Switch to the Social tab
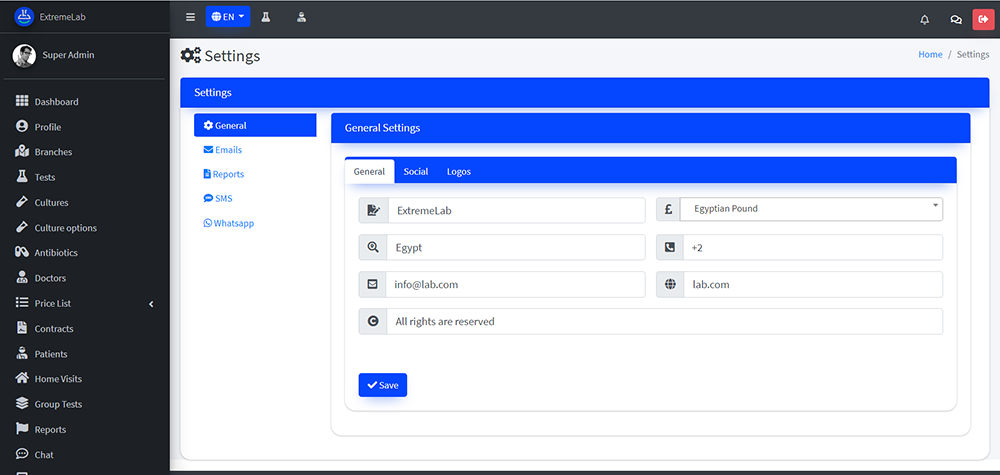The width and height of the screenshot is (1000, 475). click(x=416, y=171)
